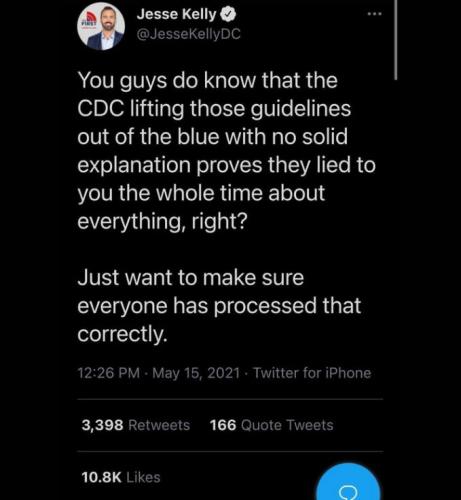
Task: Tap the blue reply bubble button
Action: tap(348, 483)
